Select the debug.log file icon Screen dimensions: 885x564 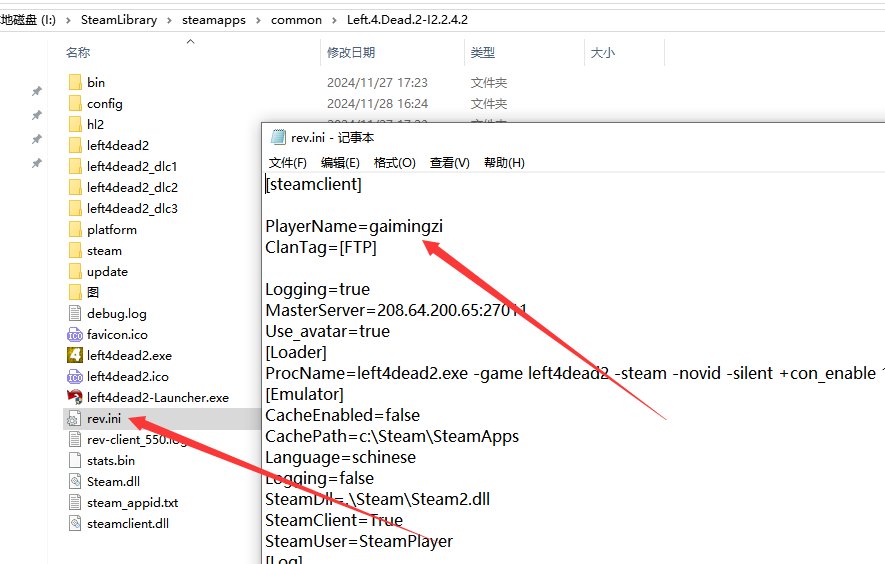click(x=74, y=313)
